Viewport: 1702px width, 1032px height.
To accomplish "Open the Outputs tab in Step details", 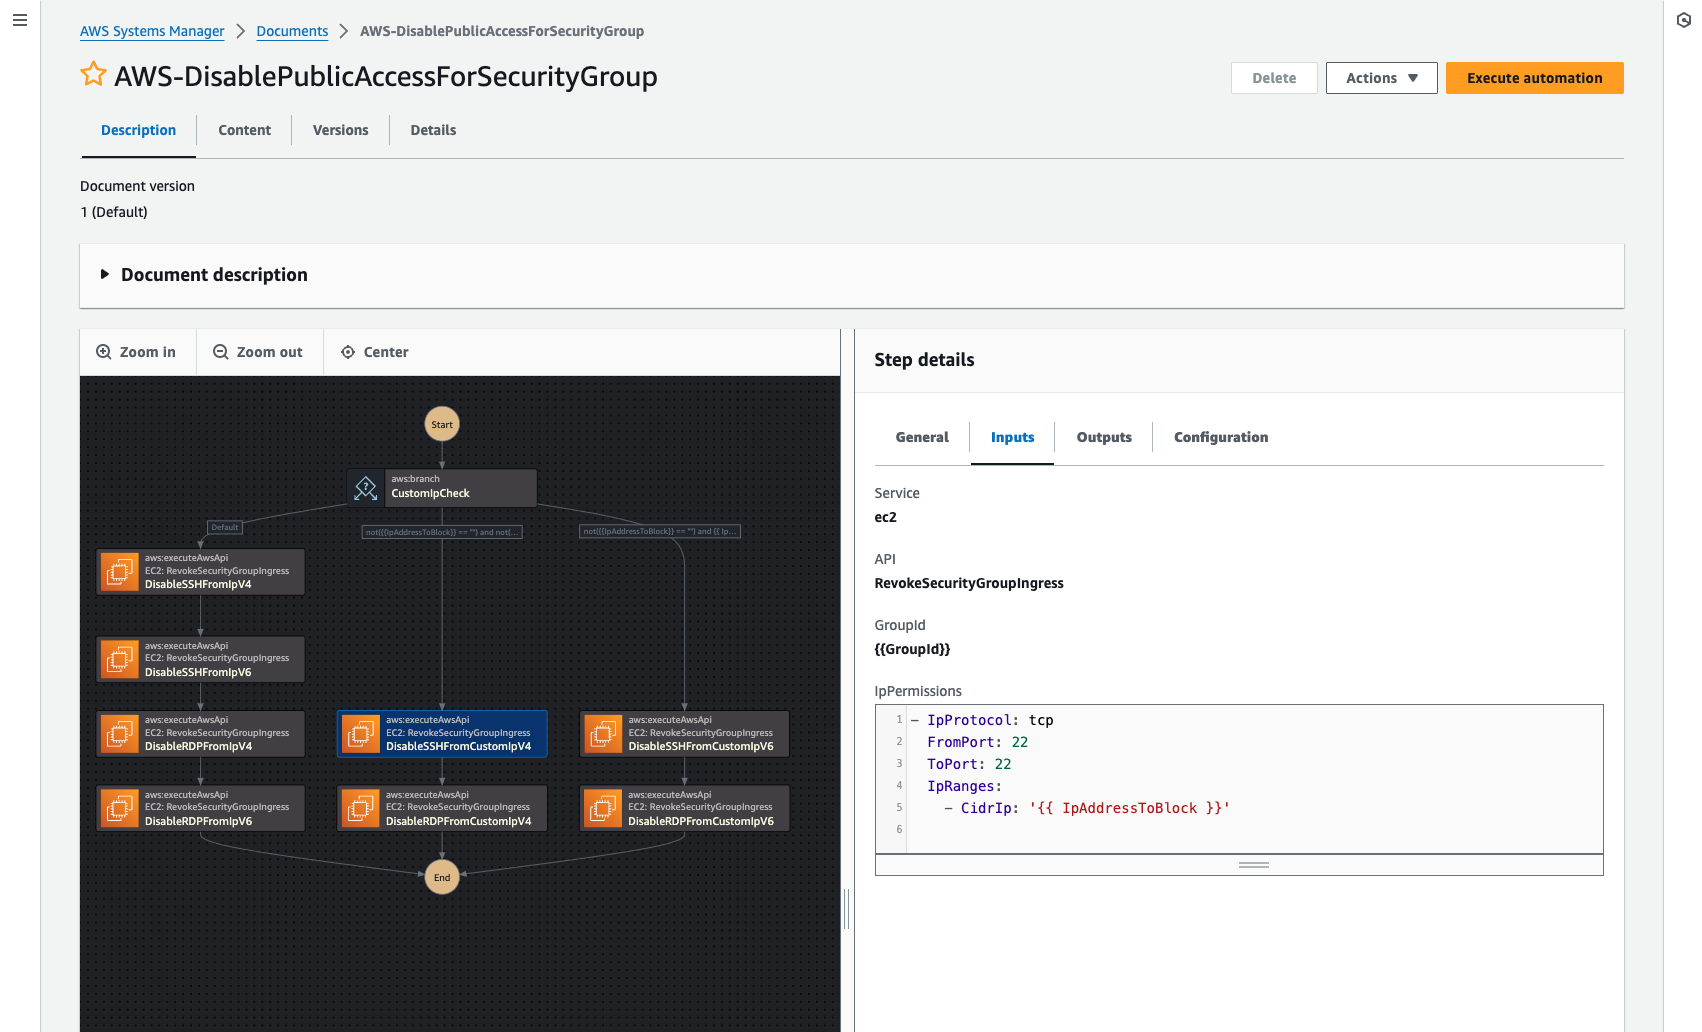I will [x=1103, y=437].
